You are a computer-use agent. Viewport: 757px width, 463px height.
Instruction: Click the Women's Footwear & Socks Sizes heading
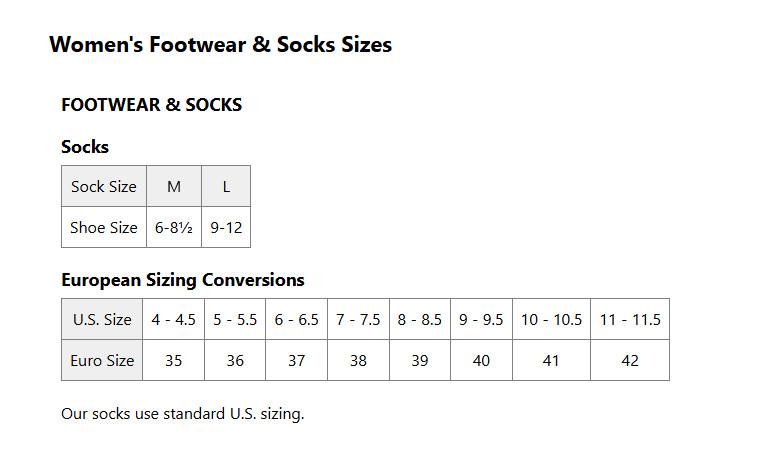[220, 45]
